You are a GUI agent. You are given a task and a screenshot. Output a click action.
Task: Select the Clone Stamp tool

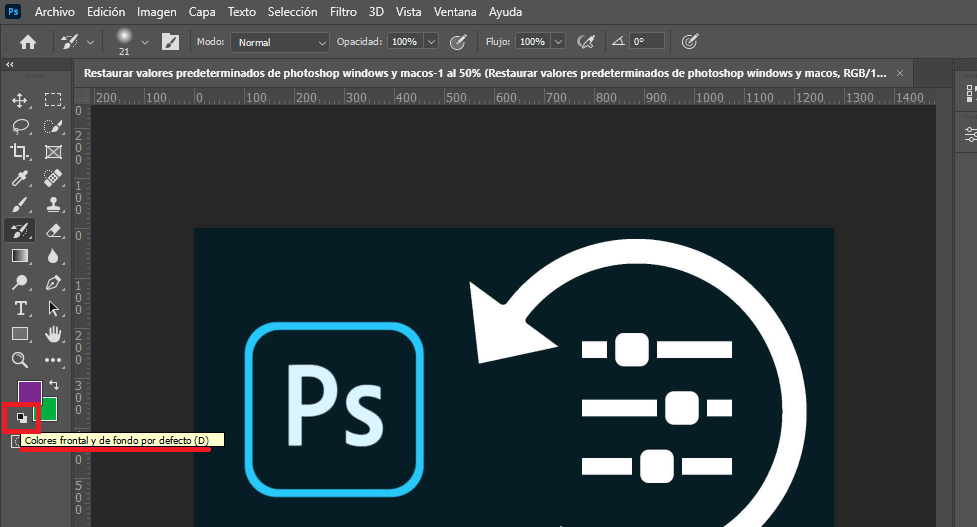click(53, 204)
